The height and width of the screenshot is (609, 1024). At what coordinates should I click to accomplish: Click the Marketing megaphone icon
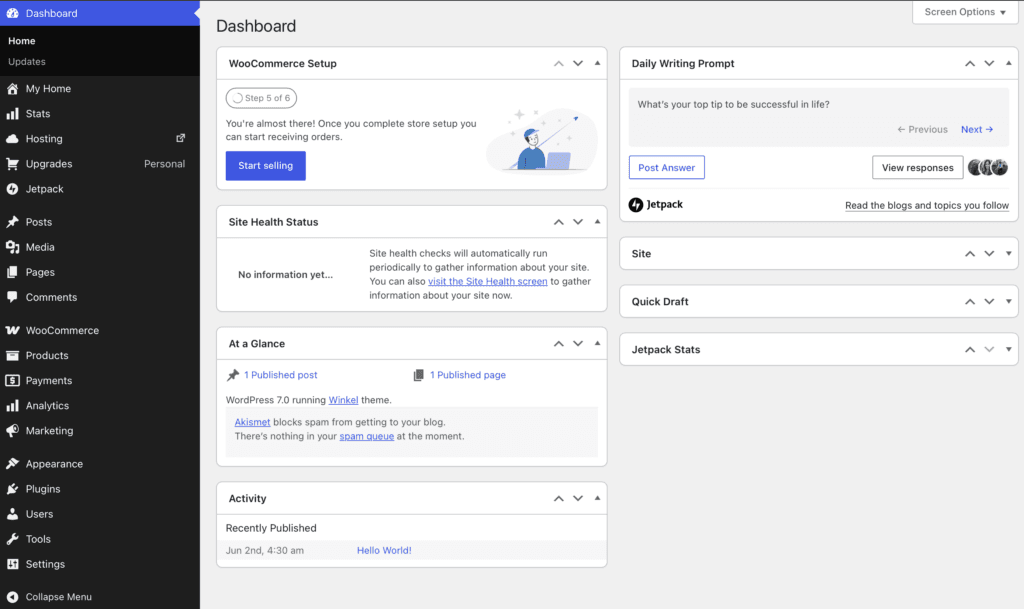pos(12,431)
